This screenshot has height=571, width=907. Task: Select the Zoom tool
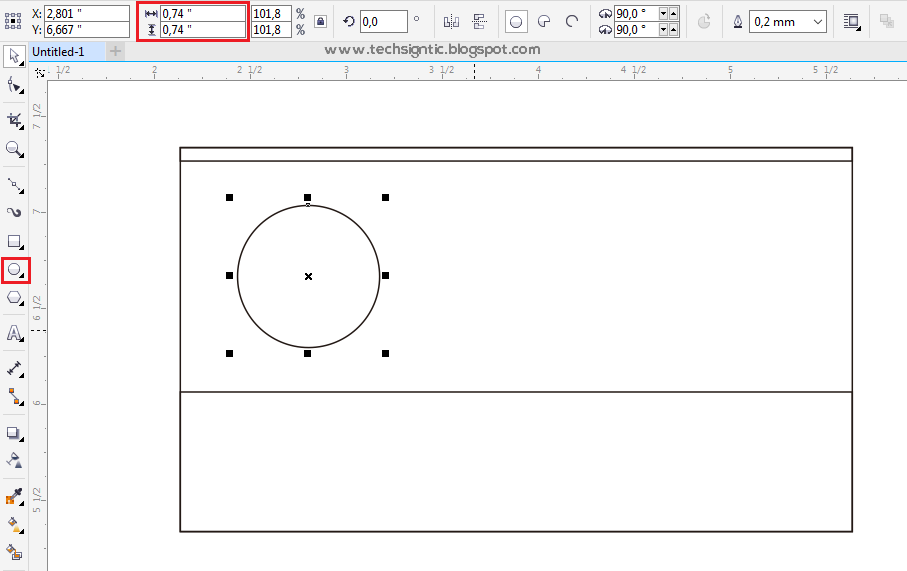click(14, 149)
